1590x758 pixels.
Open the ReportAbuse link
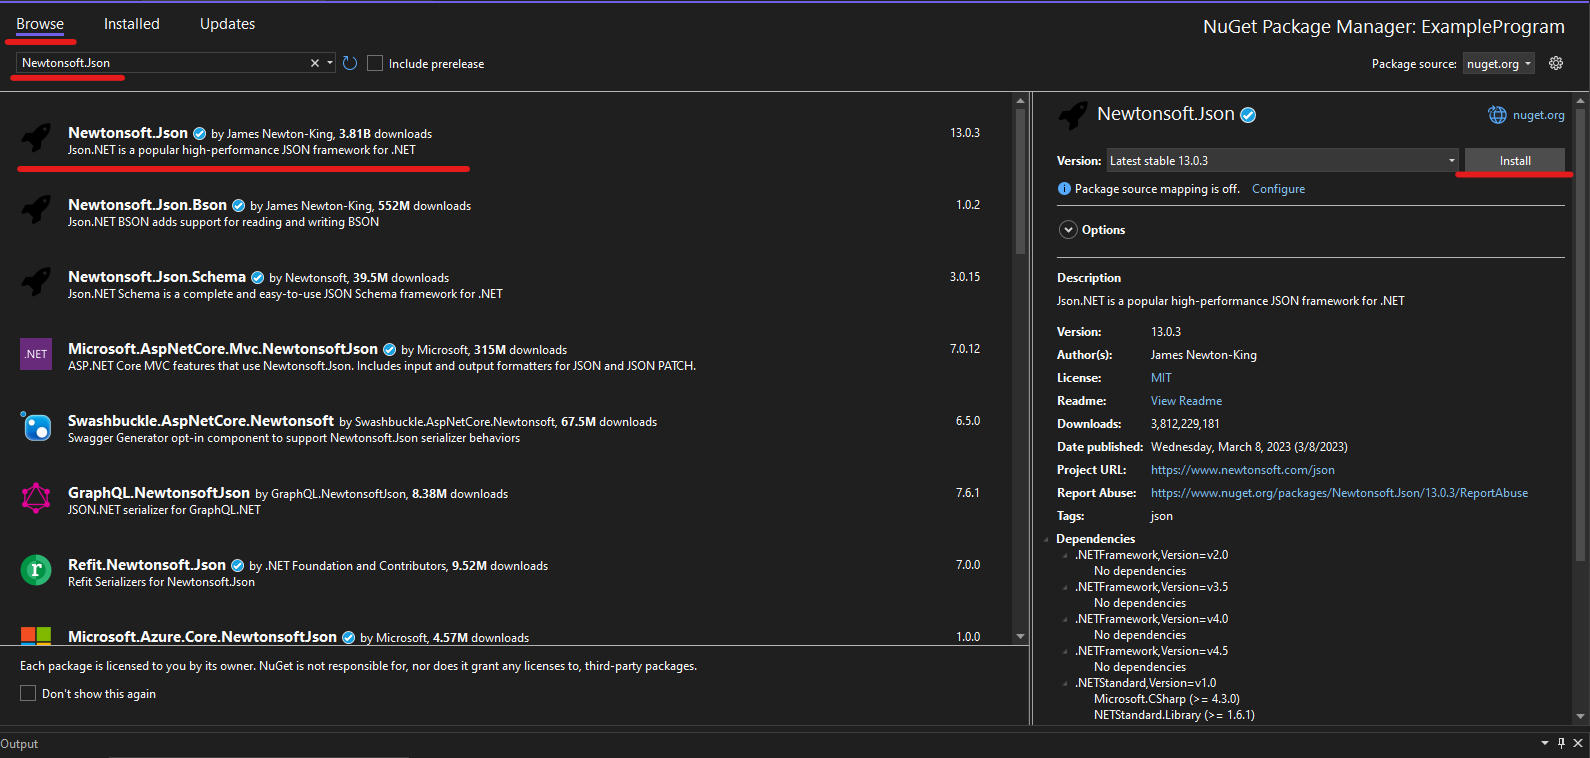pyautogui.click(x=1339, y=493)
